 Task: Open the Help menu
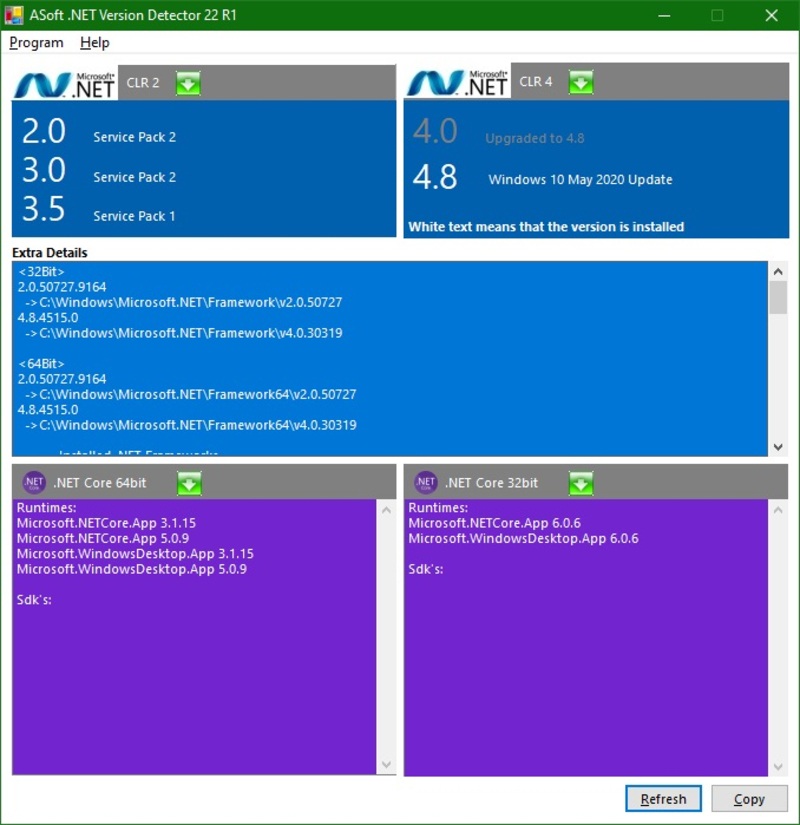(95, 43)
